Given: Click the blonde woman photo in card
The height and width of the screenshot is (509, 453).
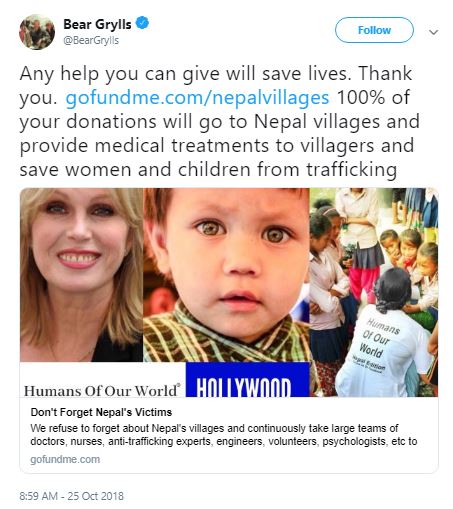Looking at the screenshot, I should [x=82, y=275].
